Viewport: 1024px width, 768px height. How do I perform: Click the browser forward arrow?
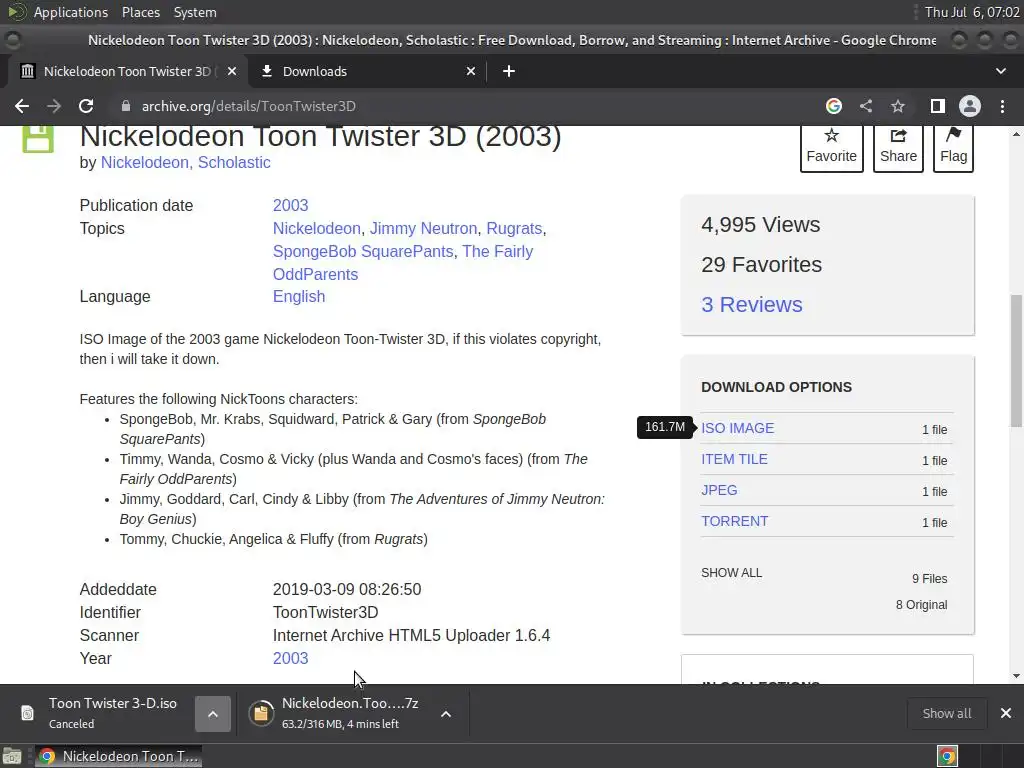[x=54, y=106]
